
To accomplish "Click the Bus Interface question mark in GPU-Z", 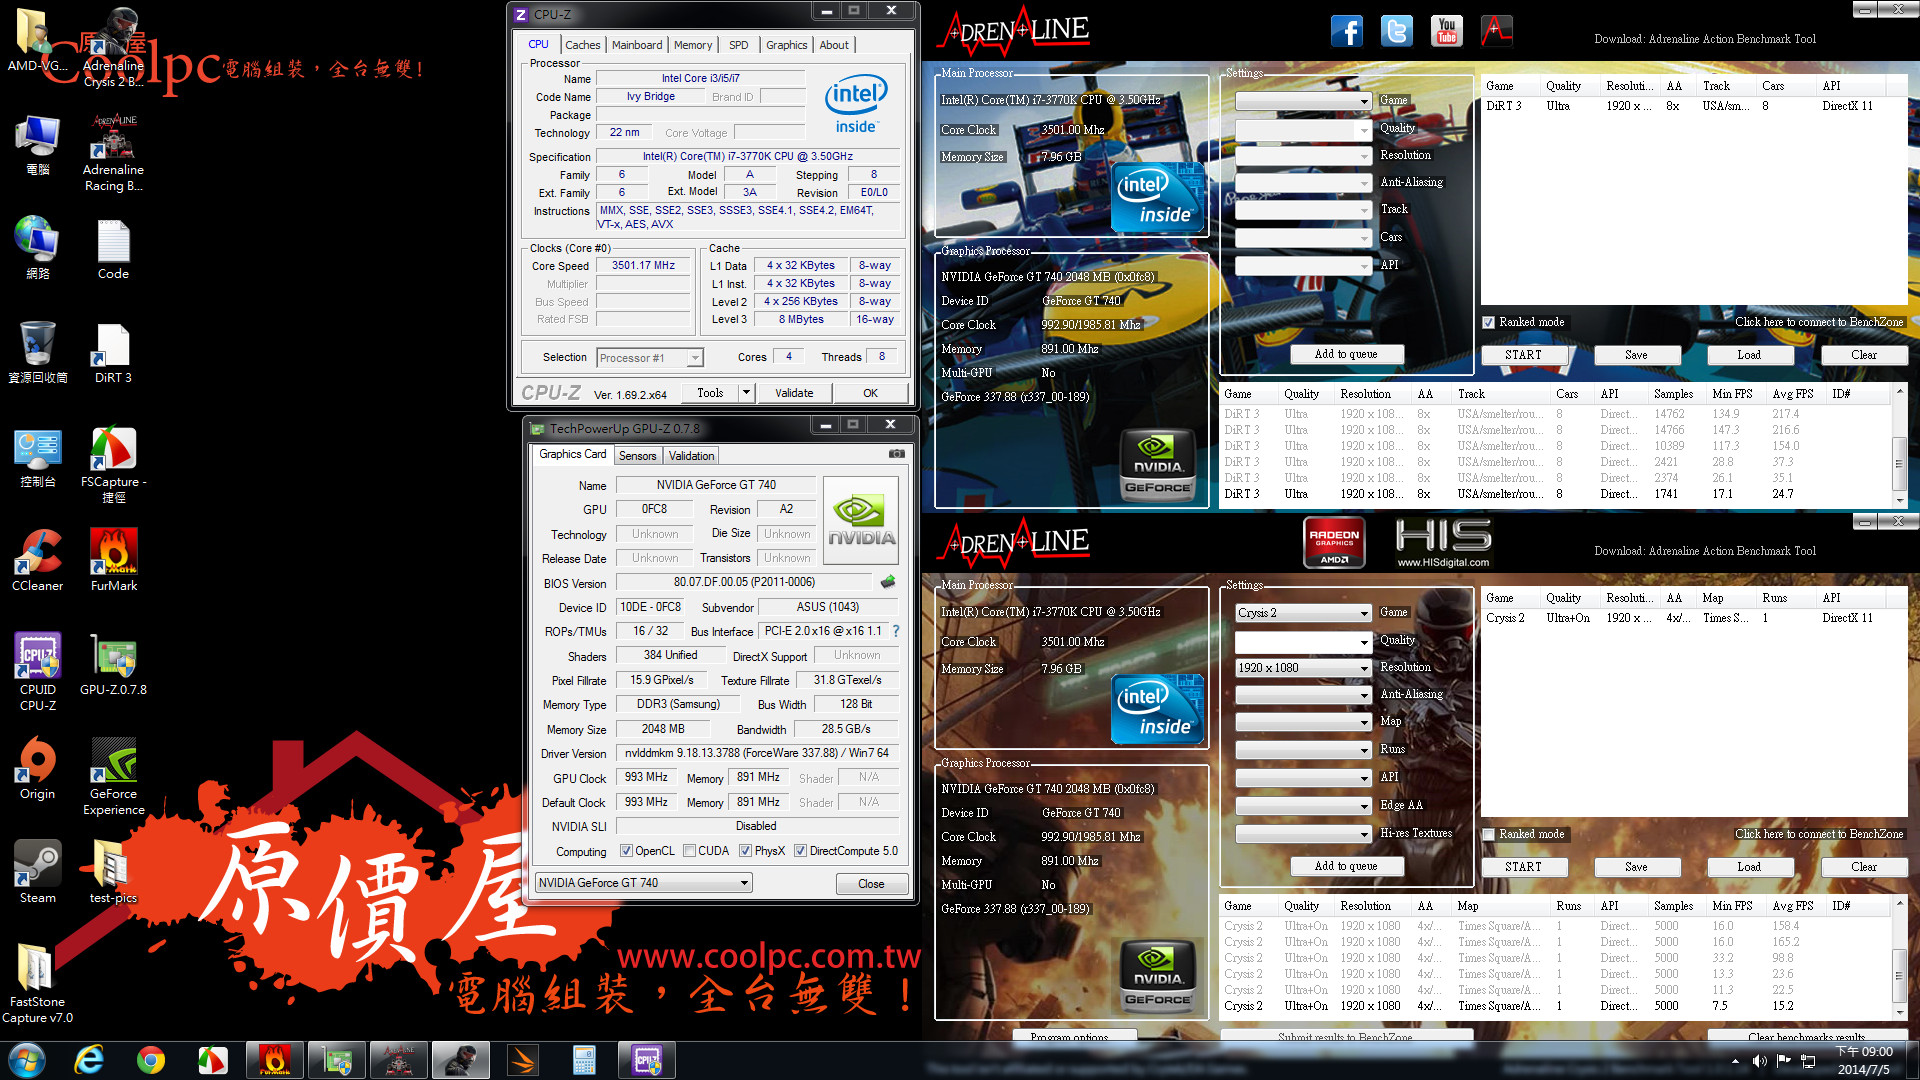I will 896,631.
